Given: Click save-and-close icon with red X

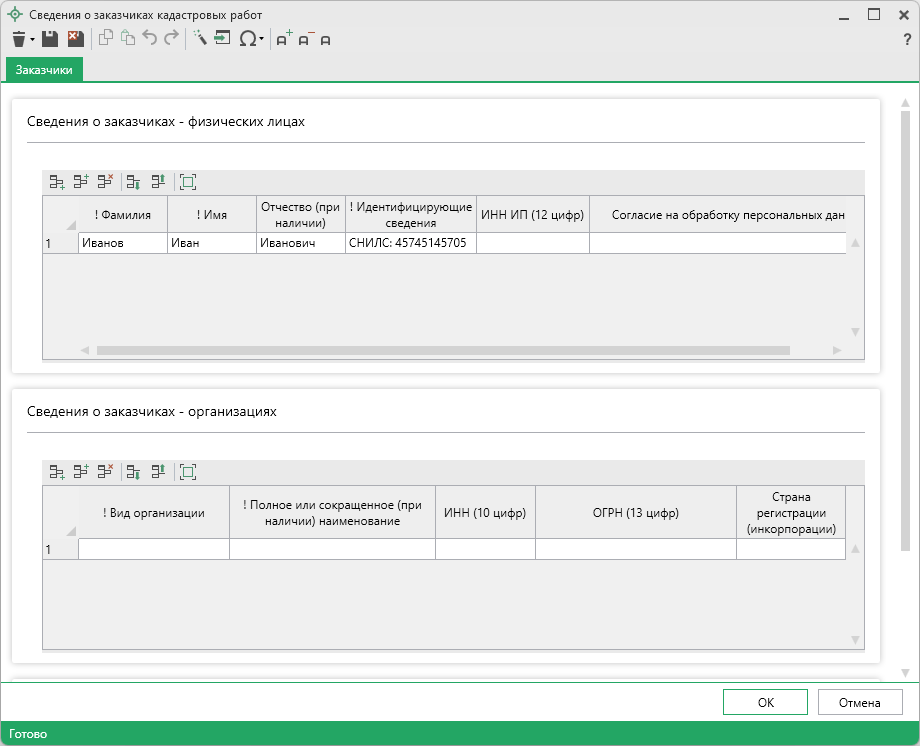Looking at the screenshot, I should pos(75,39).
